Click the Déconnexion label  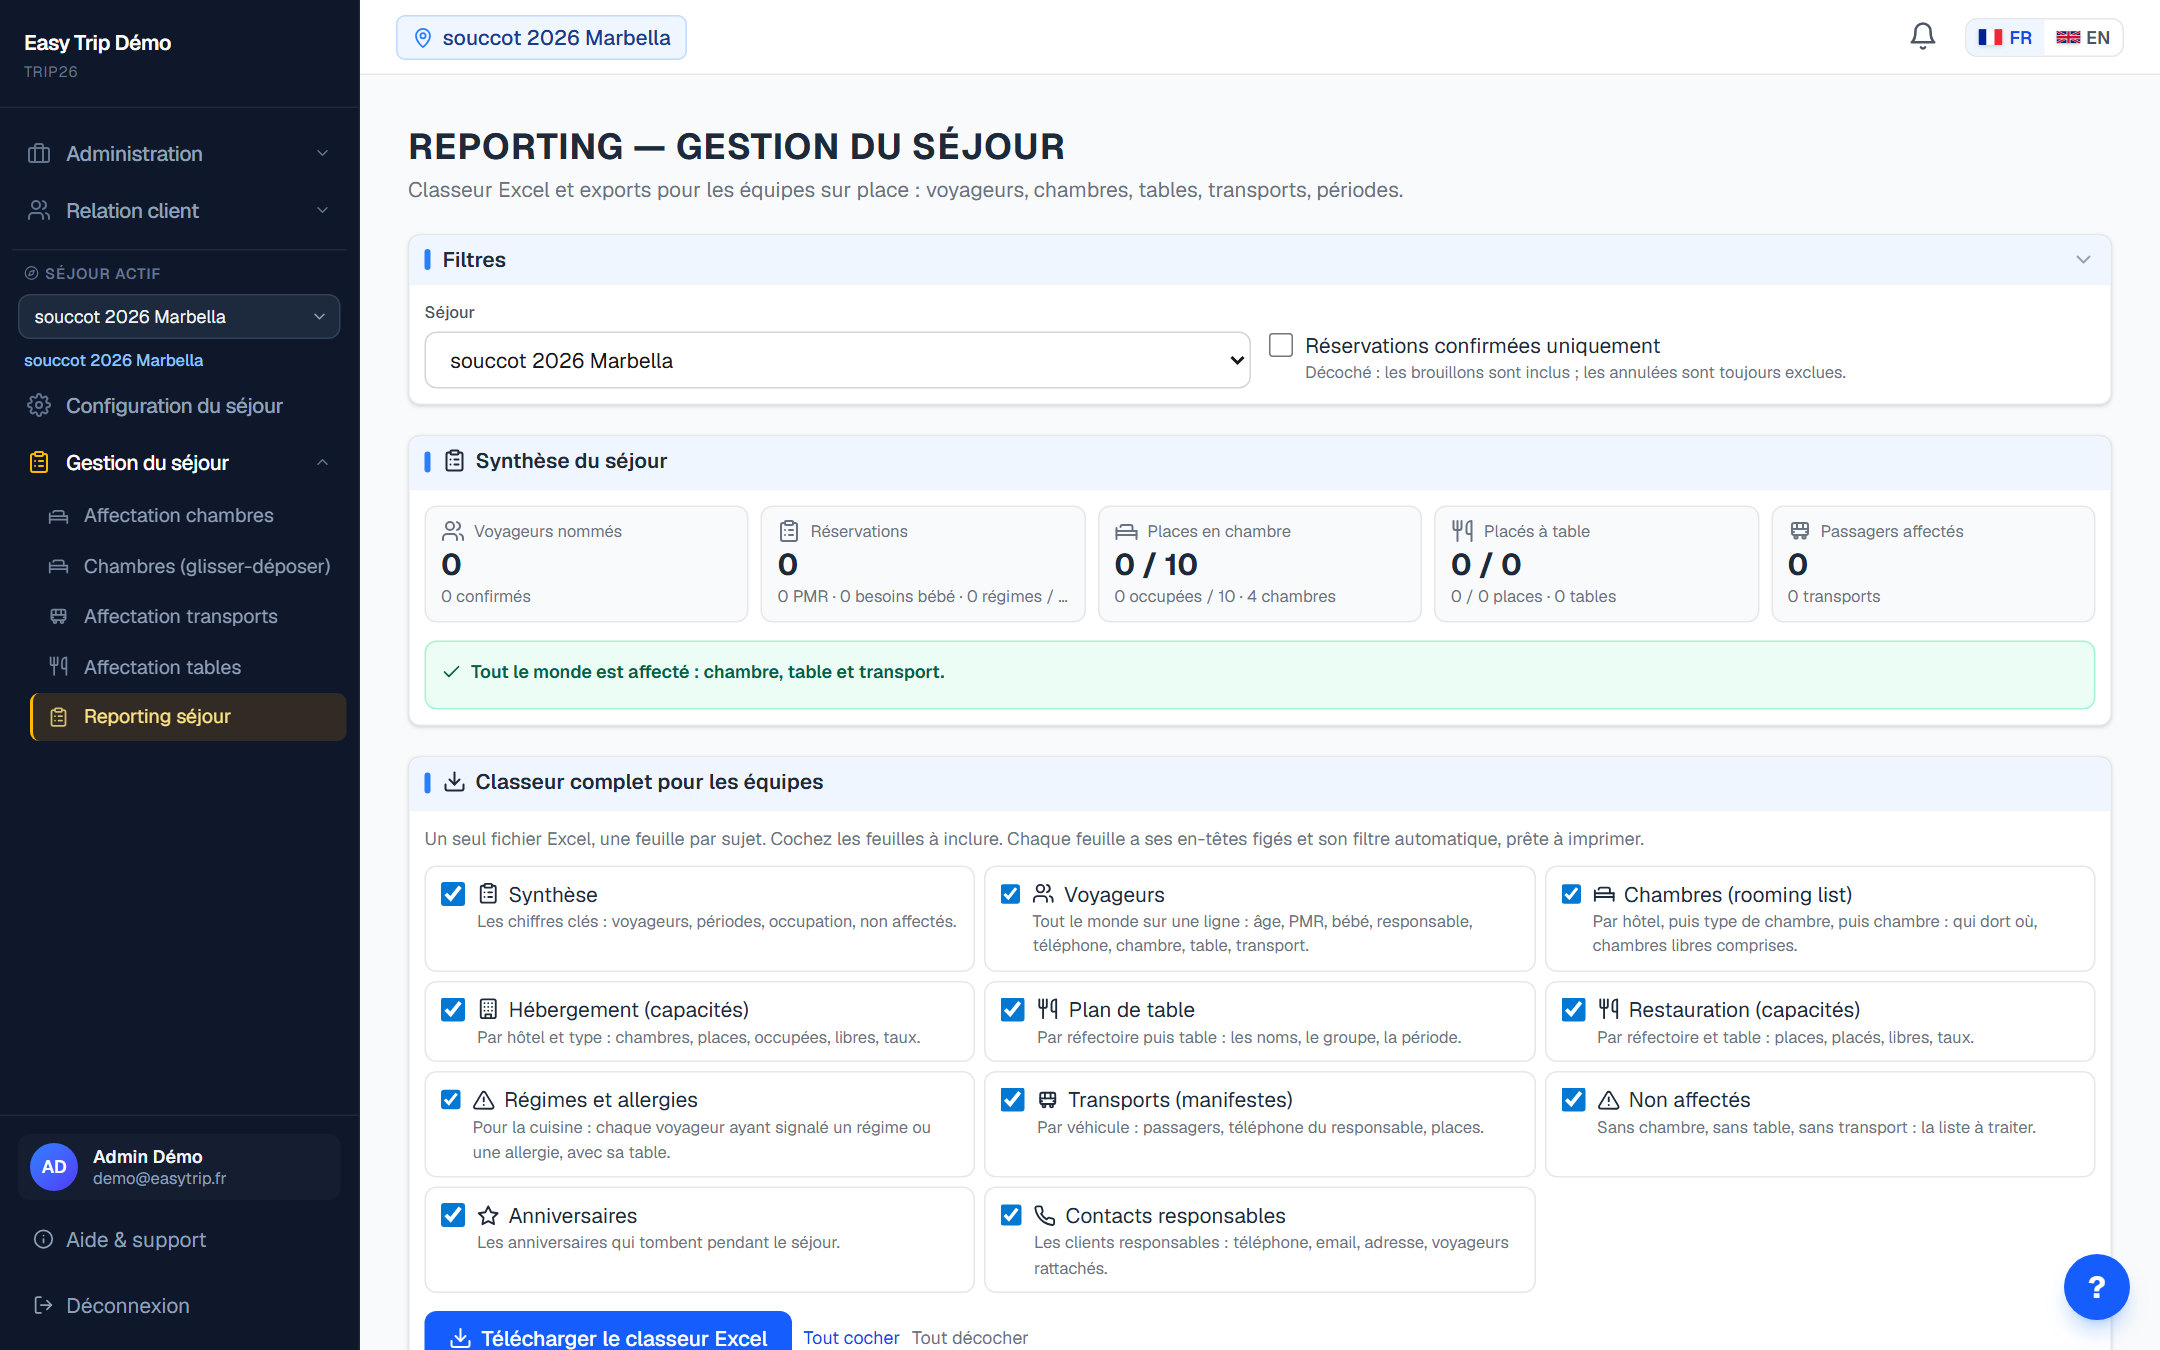click(x=128, y=1306)
